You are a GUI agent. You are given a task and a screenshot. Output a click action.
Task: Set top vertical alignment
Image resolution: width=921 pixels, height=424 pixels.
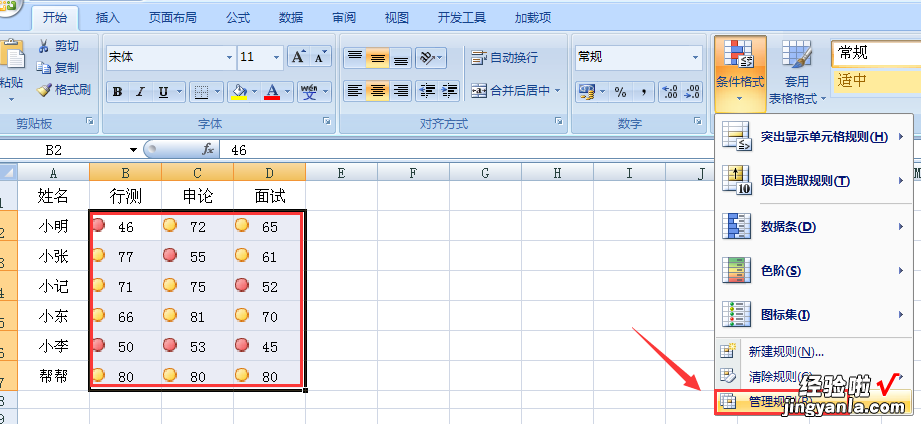pyautogui.click(x=355, y=57)
